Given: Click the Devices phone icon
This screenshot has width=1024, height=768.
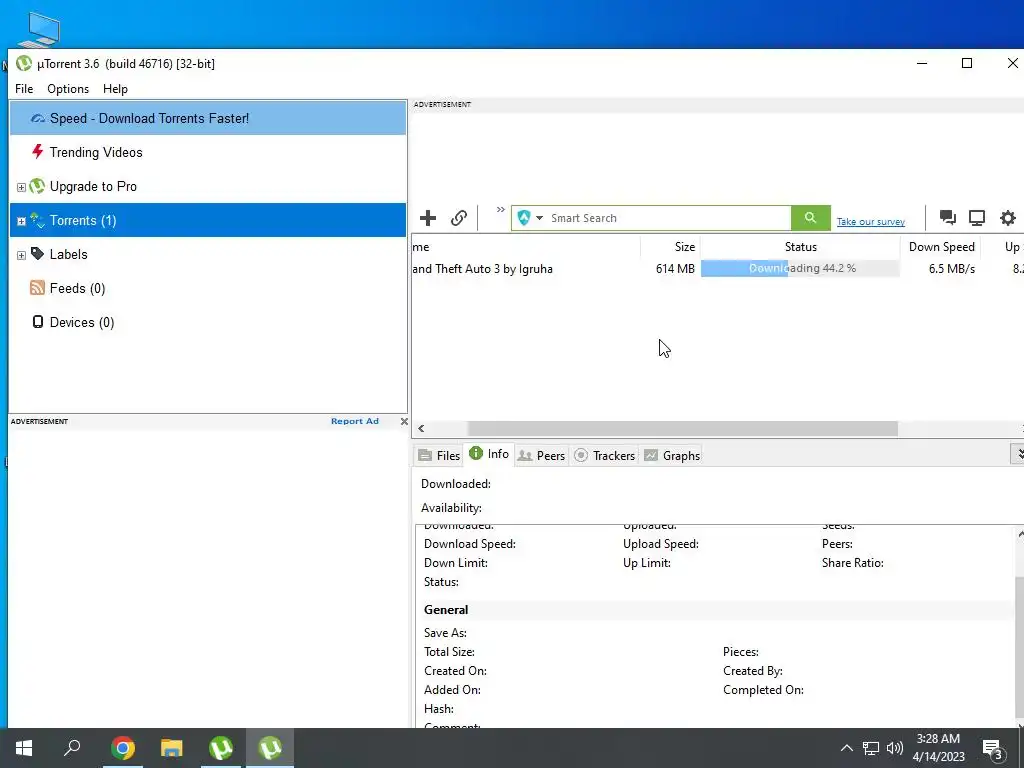Looking at the screenshot, I should click(x=38, y=322).
